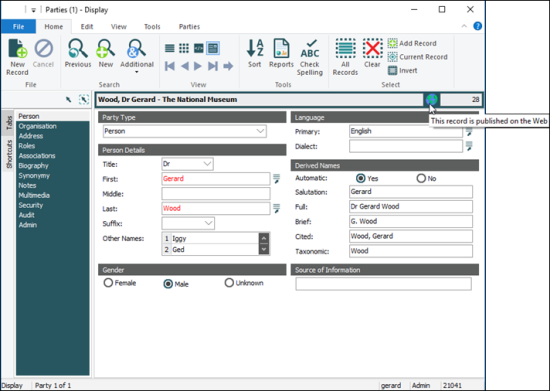Click the Source of Information field
Screen dimensions: 550x391
(x=383, y=284)
